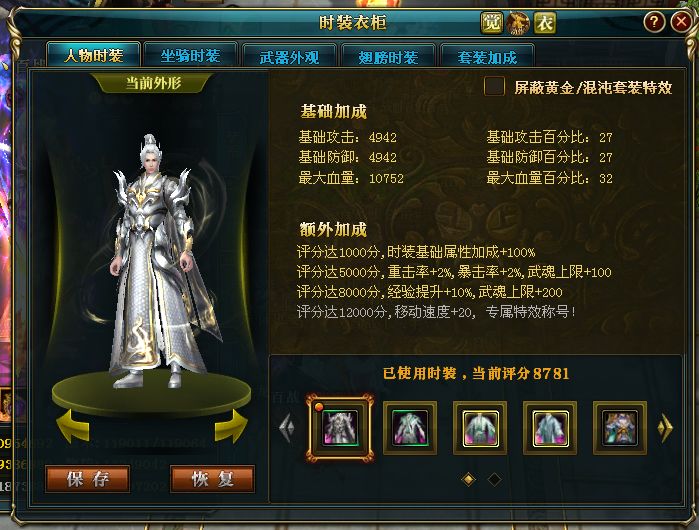This screenshot has width=699, height=530.
Task: Click the 恢复 button
Action: pos(213,479)
